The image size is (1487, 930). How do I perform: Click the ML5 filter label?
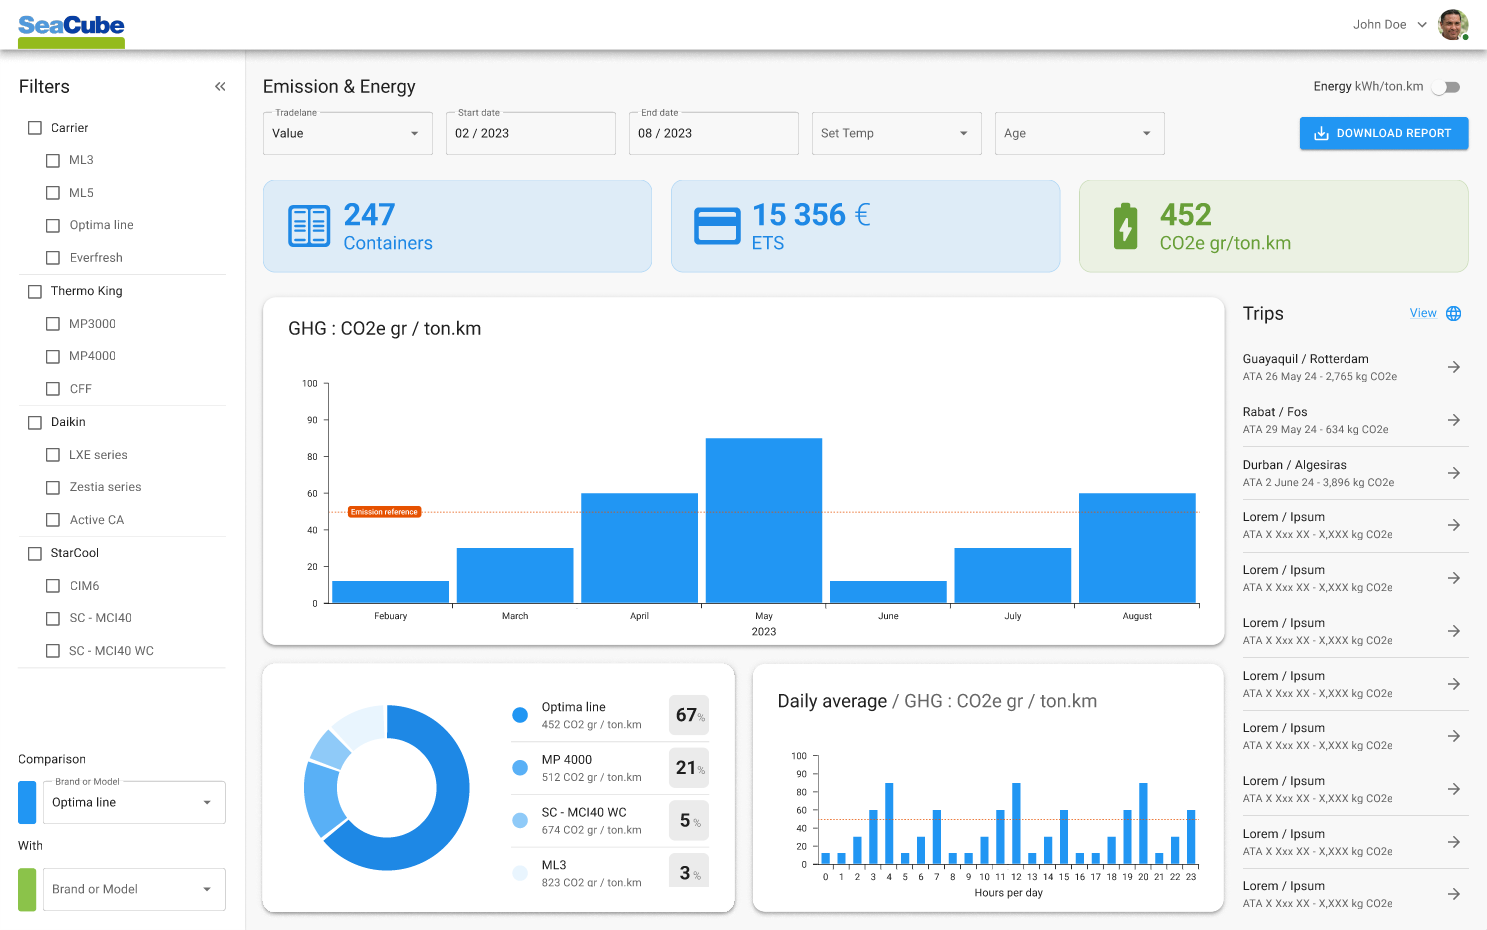(81, 193)
